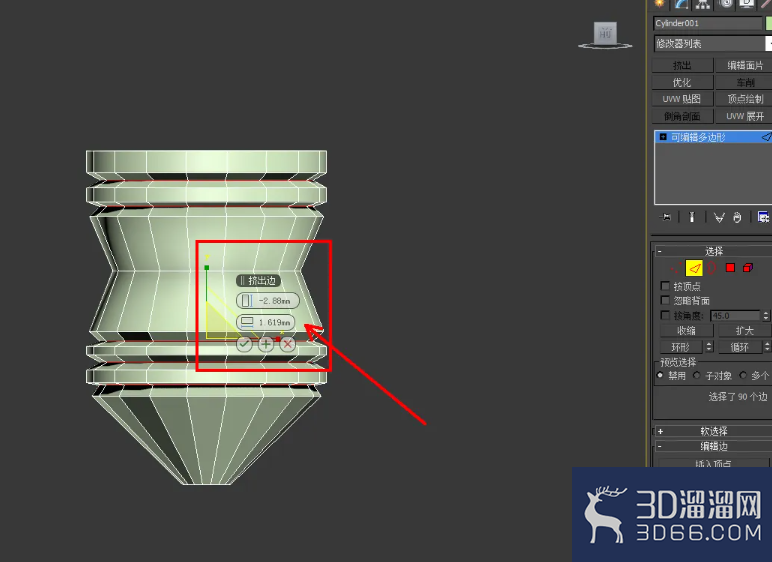The image size is (772, 562).
Task: Click the 45.0 angle value field
Action: coord(736,315)
